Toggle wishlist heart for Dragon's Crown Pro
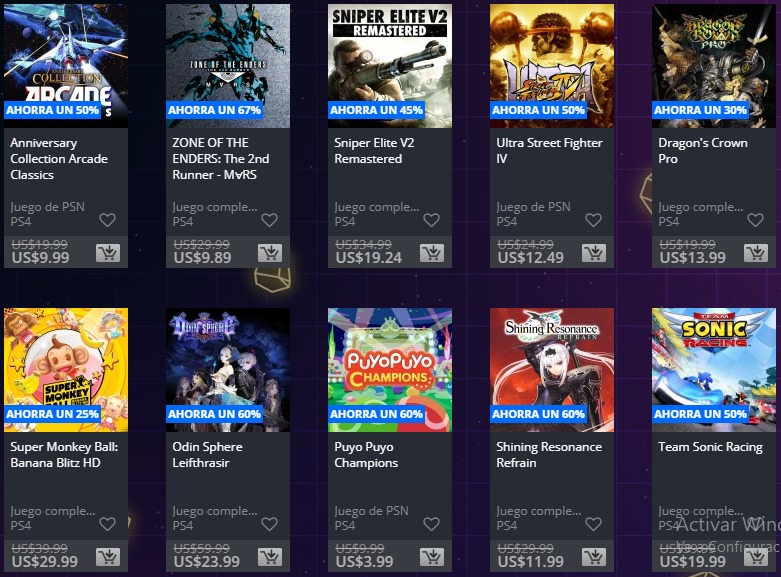781x577 pixels. (x=756, y=220)
